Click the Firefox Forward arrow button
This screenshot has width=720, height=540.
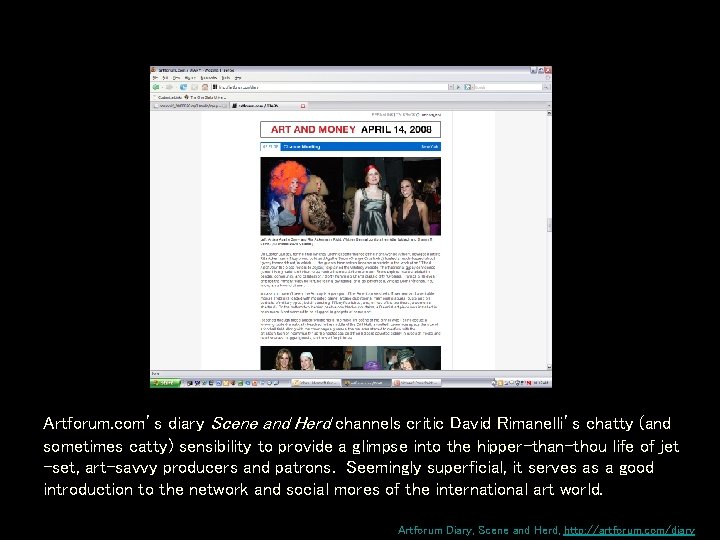click(169, 87)
